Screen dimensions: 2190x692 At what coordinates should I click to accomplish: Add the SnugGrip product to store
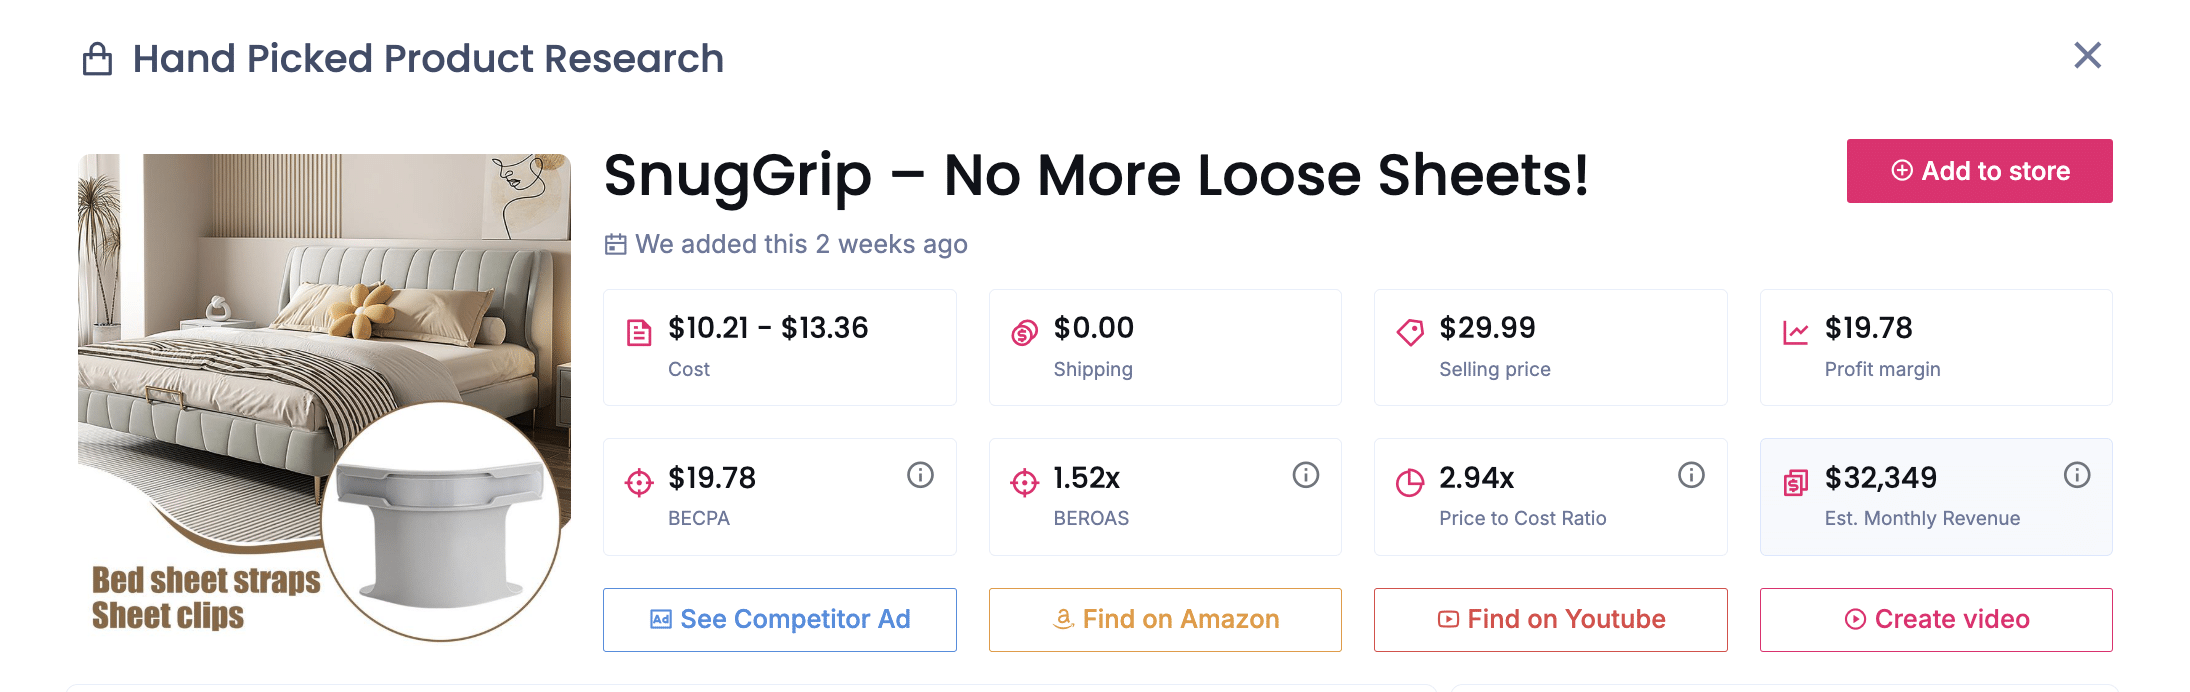1979,171
